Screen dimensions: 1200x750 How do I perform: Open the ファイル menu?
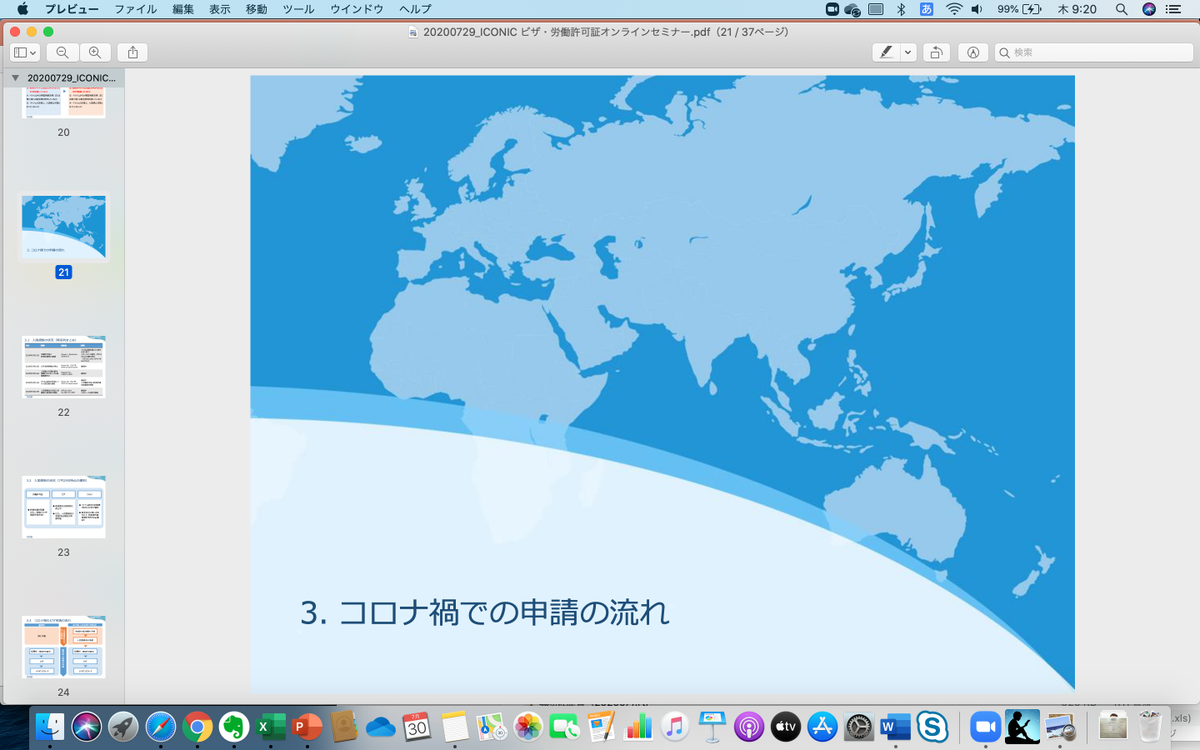coord(136,9)
